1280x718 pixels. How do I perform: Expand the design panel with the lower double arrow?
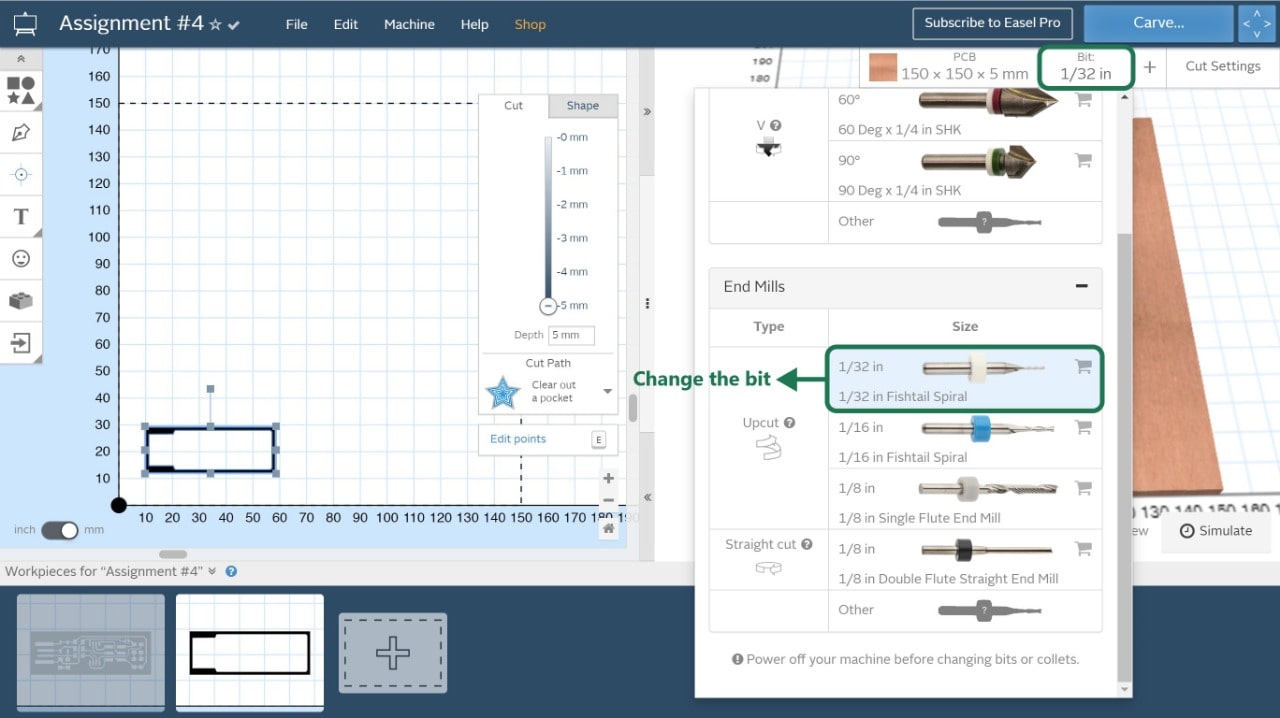pyautogui.click(x=647, y=497)
